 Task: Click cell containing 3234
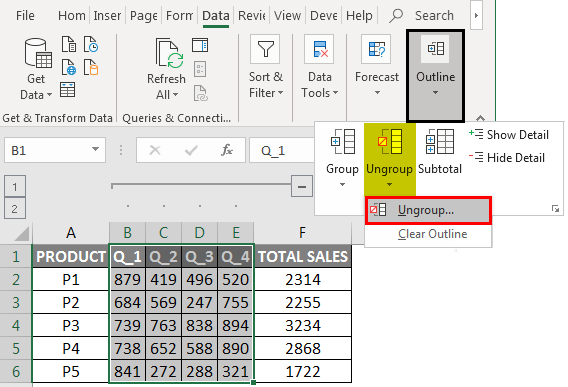click(302, 325)
